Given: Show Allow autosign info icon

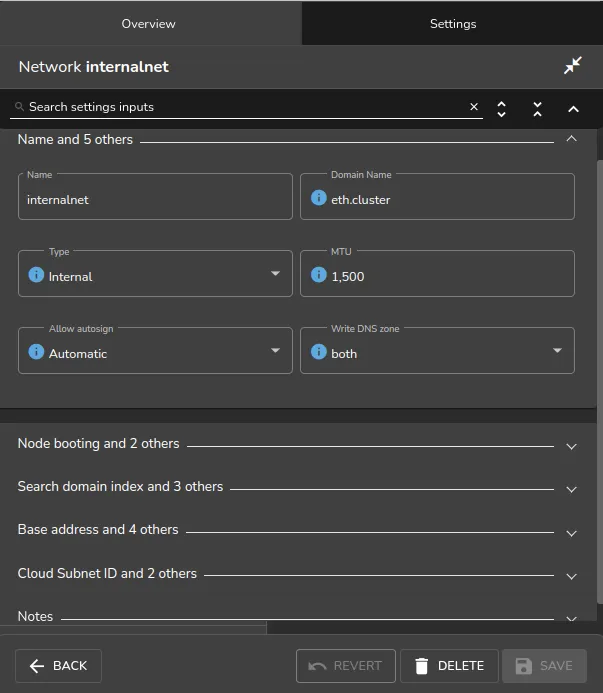Looking at the screenshot, I should (x=36, y=352).
